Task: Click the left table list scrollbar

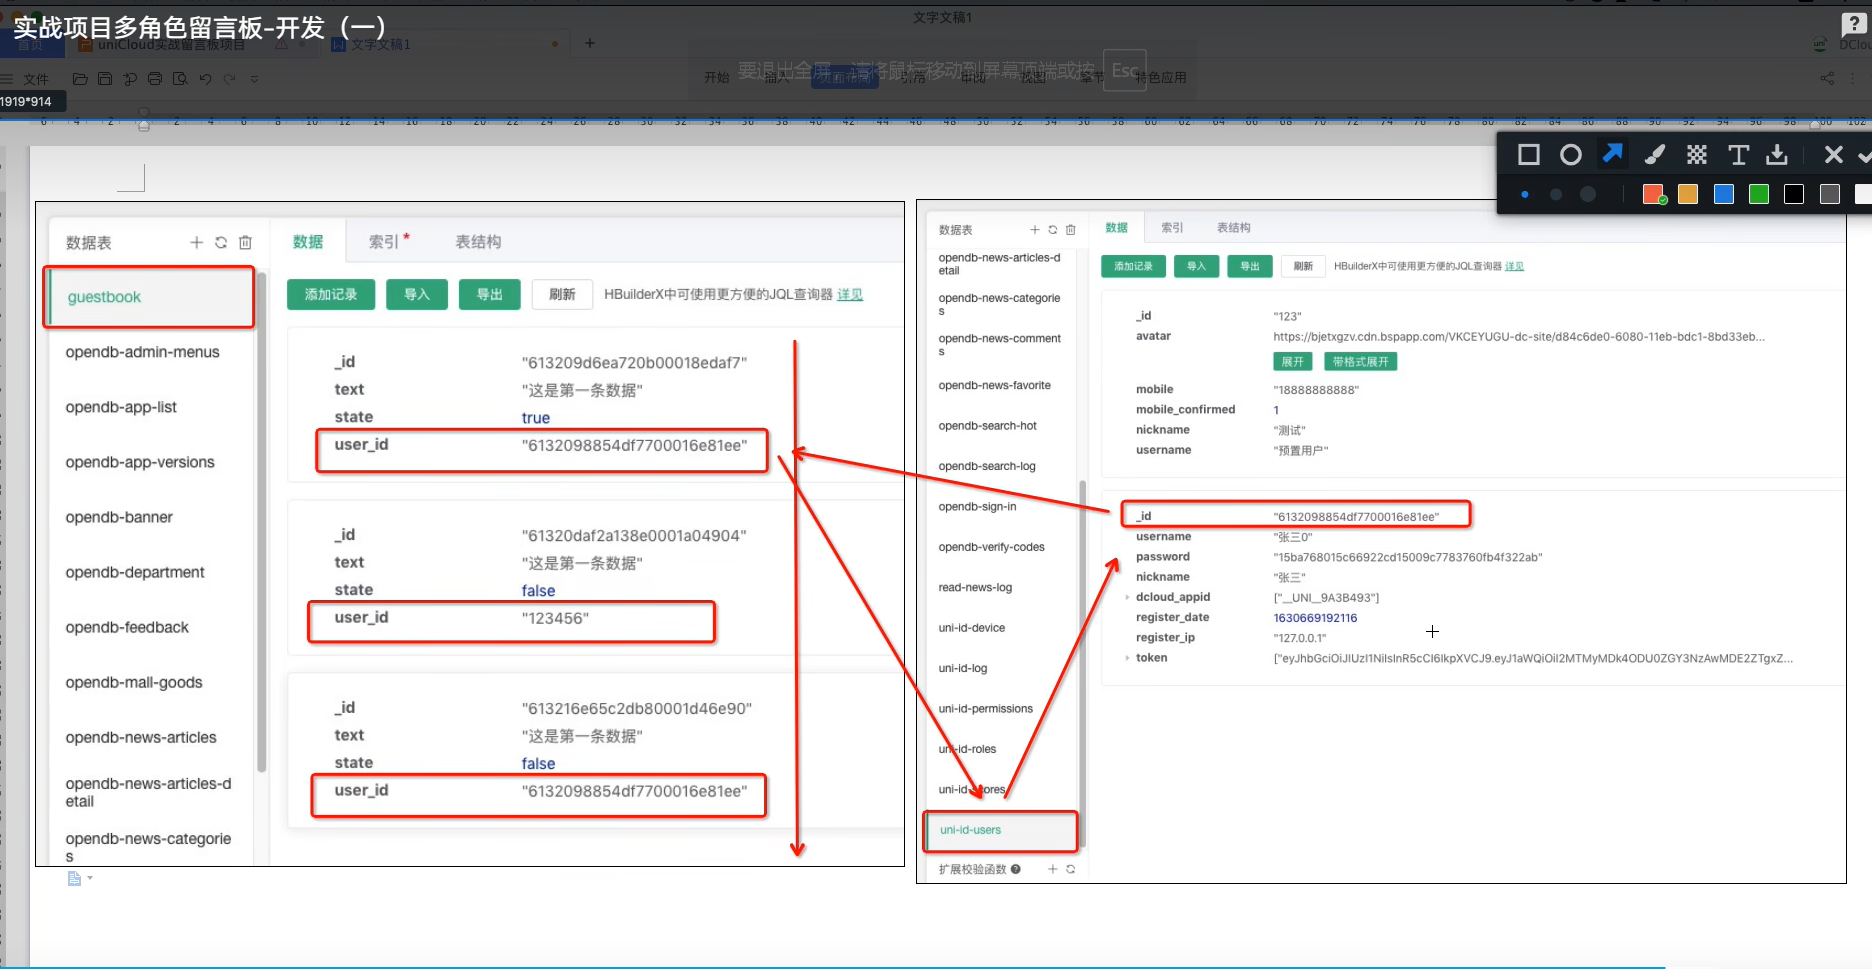Action: pos(261,520)
